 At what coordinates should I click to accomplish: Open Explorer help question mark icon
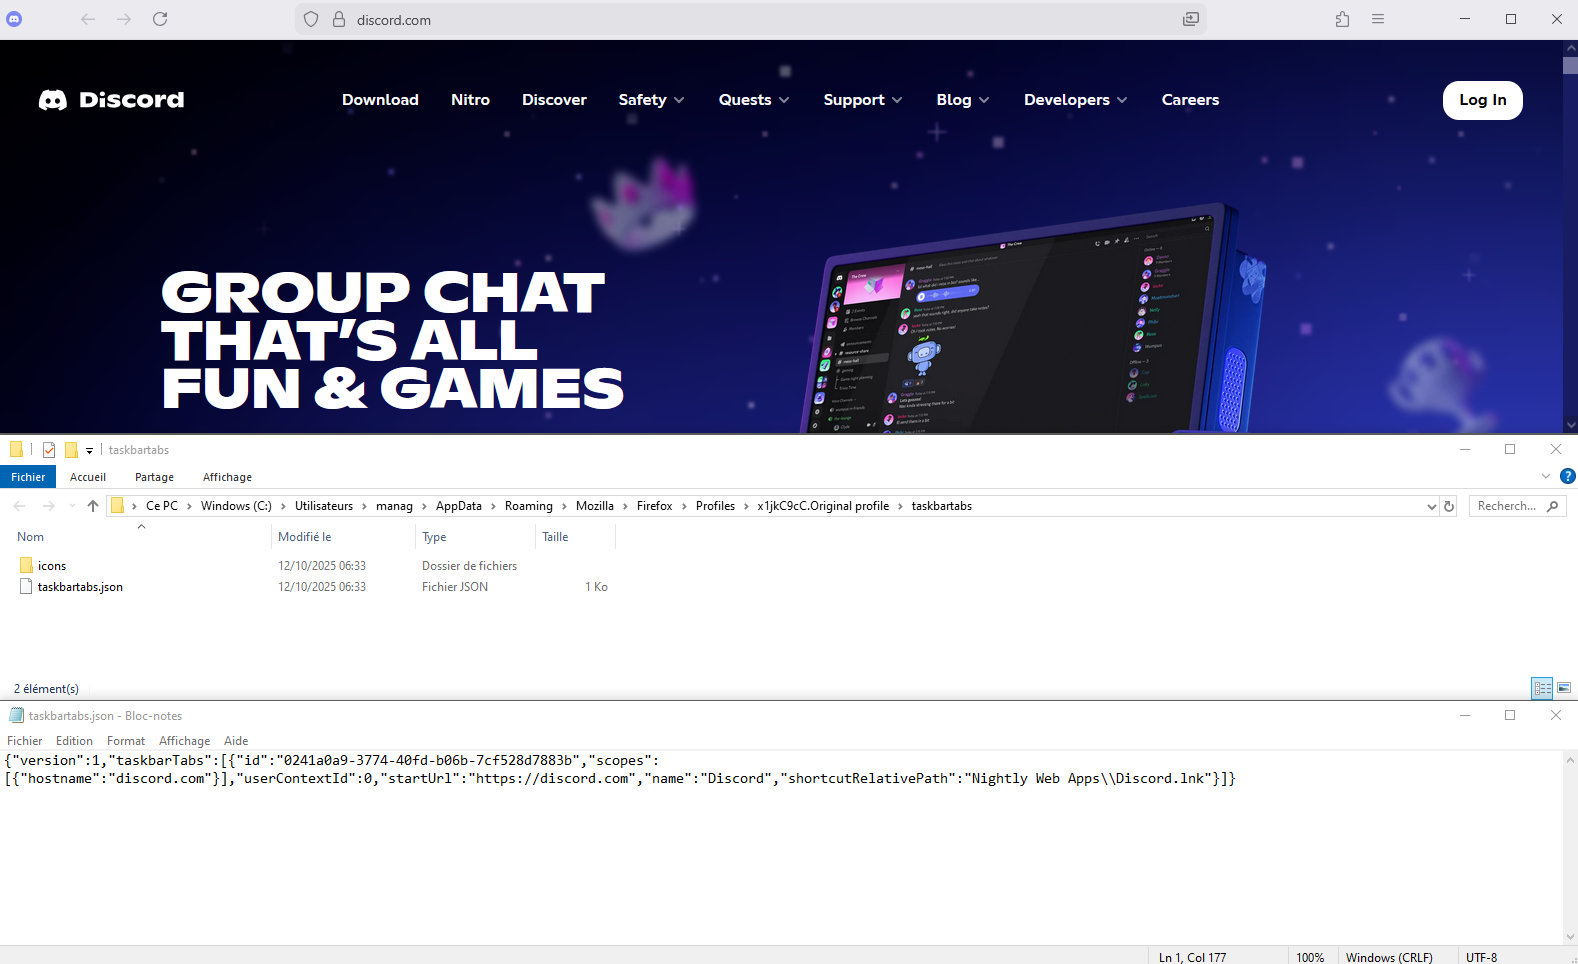1567,476
